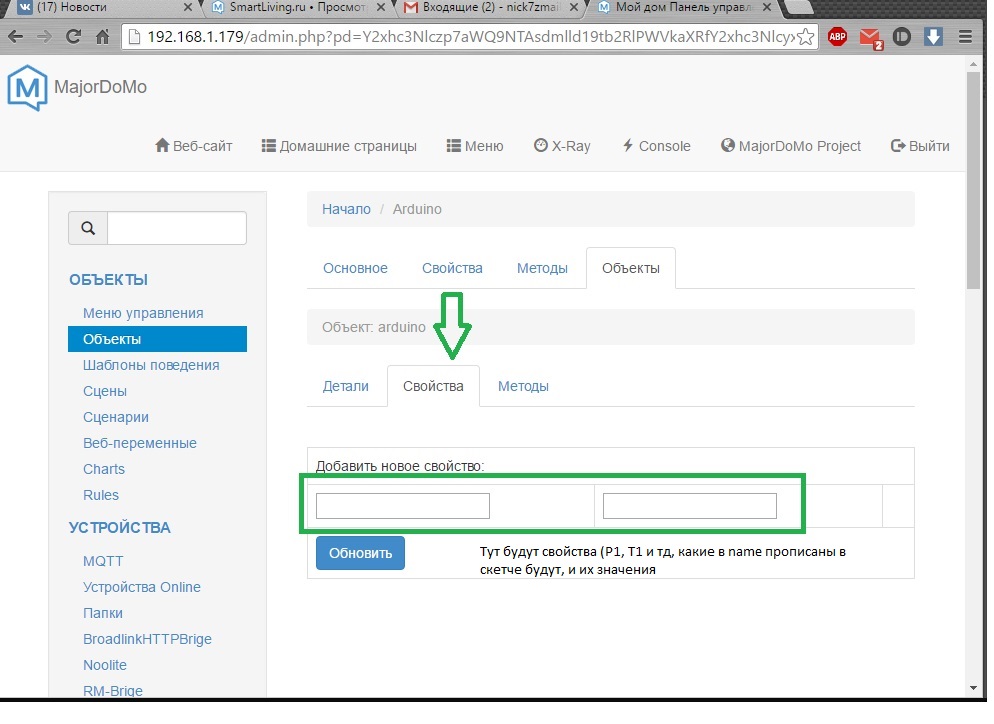Screen dimensions: 994x724
Task: Switch to Gmail Входящие browser tab
Action: point(489,7)
